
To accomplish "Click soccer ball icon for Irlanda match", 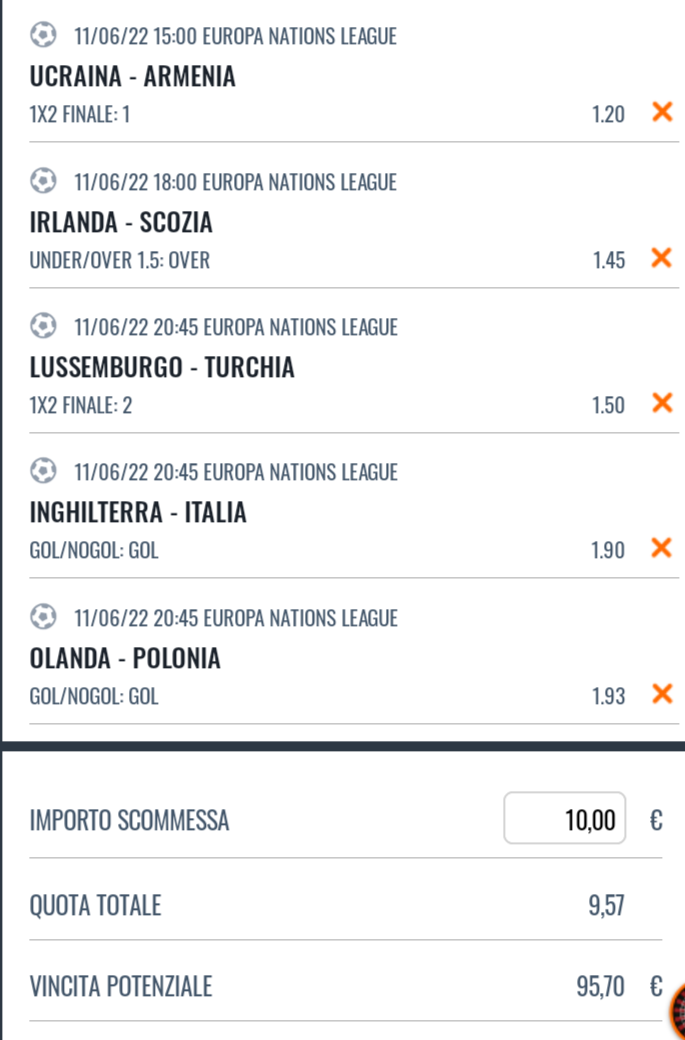I will [43, 181].
